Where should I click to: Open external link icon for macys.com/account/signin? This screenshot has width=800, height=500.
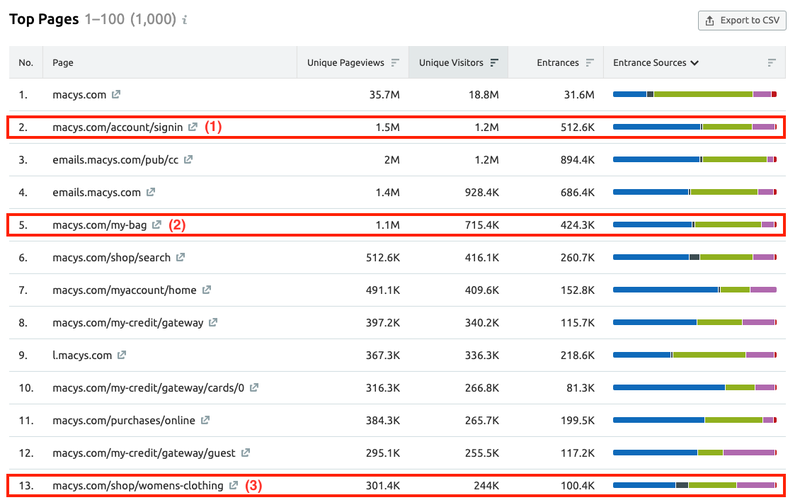[x=192, y=127]
